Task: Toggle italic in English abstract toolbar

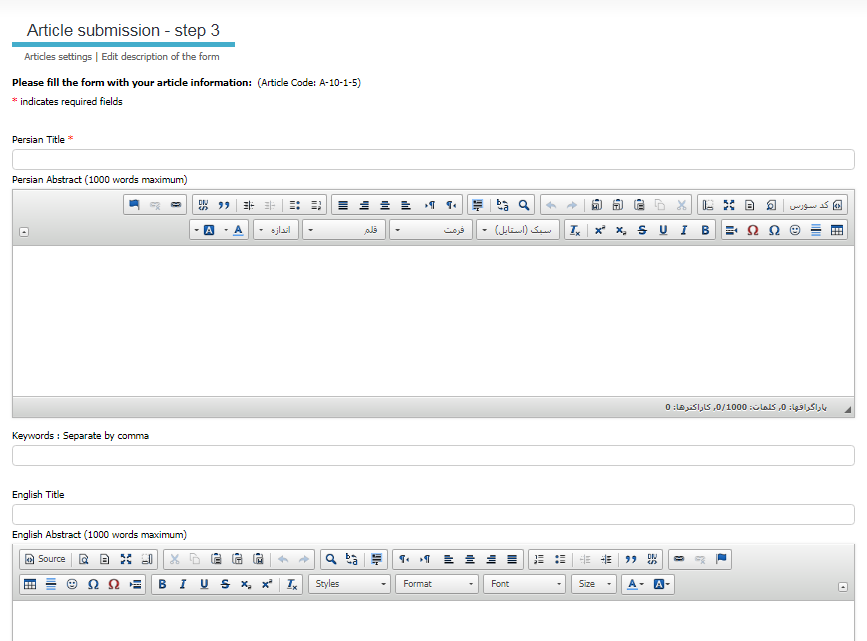Action: coord(183,584)
